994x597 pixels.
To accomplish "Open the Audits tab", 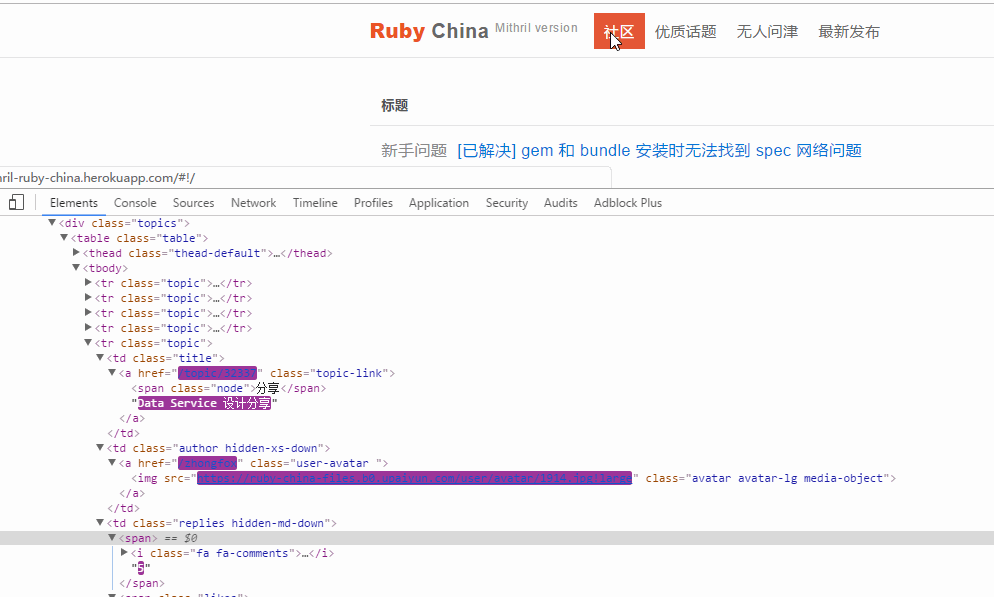I will [x=560, y=203].
